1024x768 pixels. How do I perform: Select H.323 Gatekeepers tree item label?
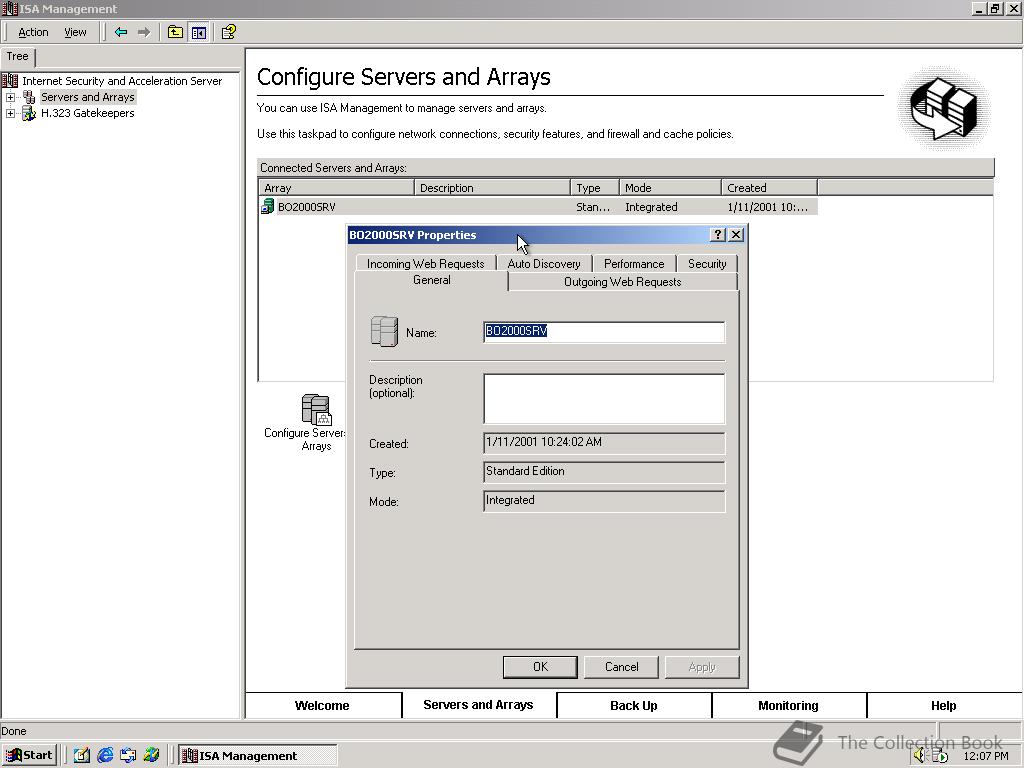click(x=88, y=113)
